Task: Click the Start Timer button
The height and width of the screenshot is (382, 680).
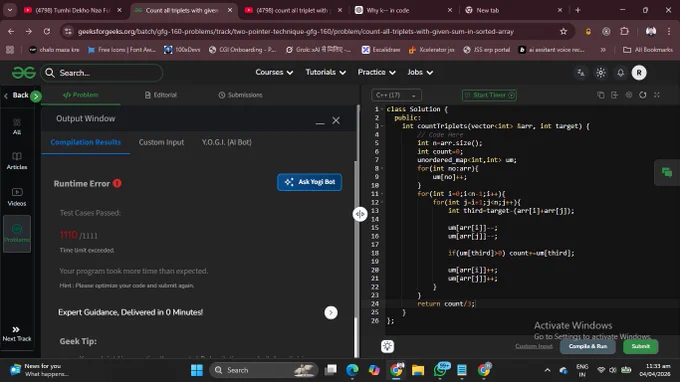Action: click(x=489, y=95)
